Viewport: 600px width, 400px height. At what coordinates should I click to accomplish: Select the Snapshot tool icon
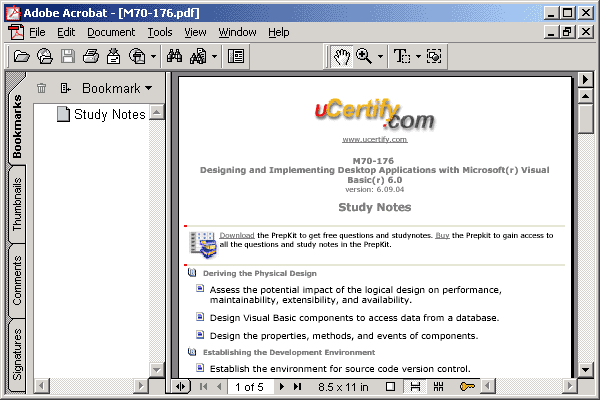click(x=434, y=57)
